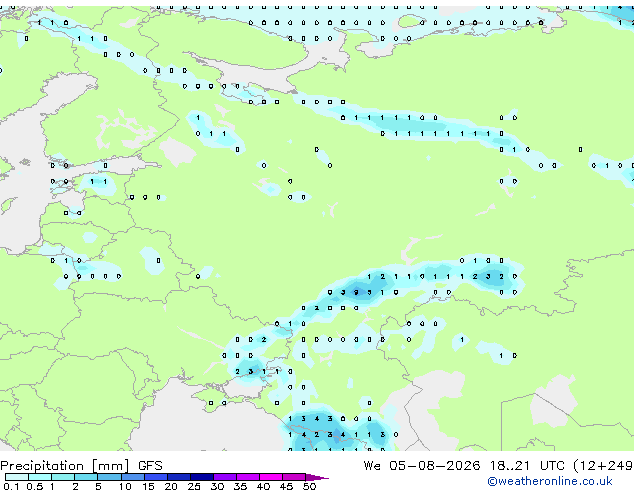634x490 pixels.
Task: Click the 0.1–0.5 mm palest legend swatch
Action: tap(17, 477)
